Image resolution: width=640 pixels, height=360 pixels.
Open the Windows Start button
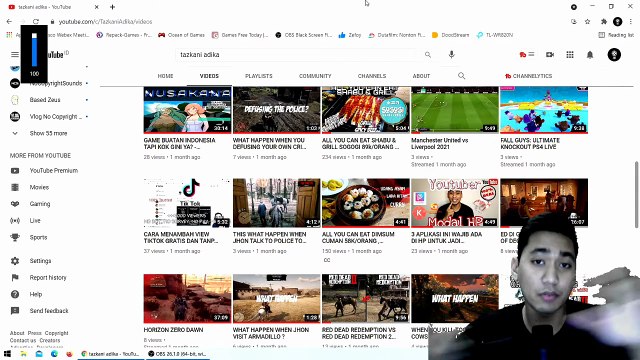pos(7,354)
